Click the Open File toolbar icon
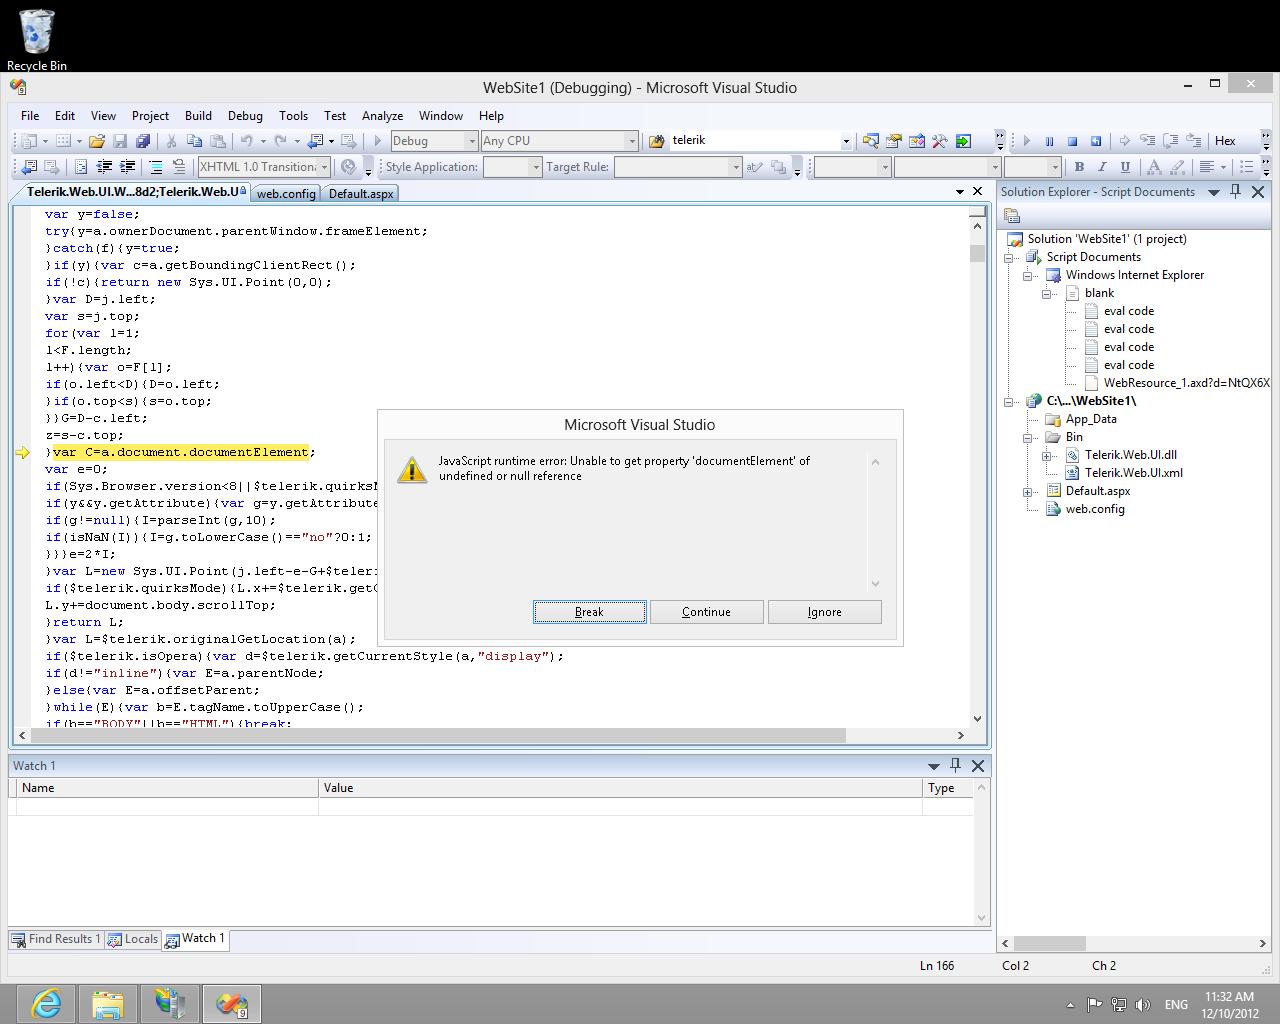This screenshot has height=1024, width=1280. 97,141
